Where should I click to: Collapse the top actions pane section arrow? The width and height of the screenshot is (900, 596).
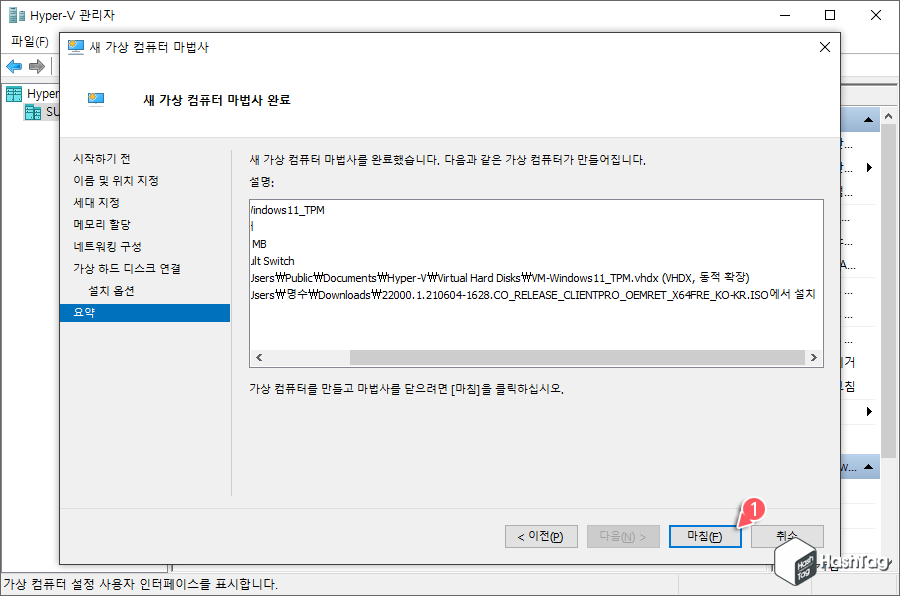pyautogui.click(x=868, y=119)
